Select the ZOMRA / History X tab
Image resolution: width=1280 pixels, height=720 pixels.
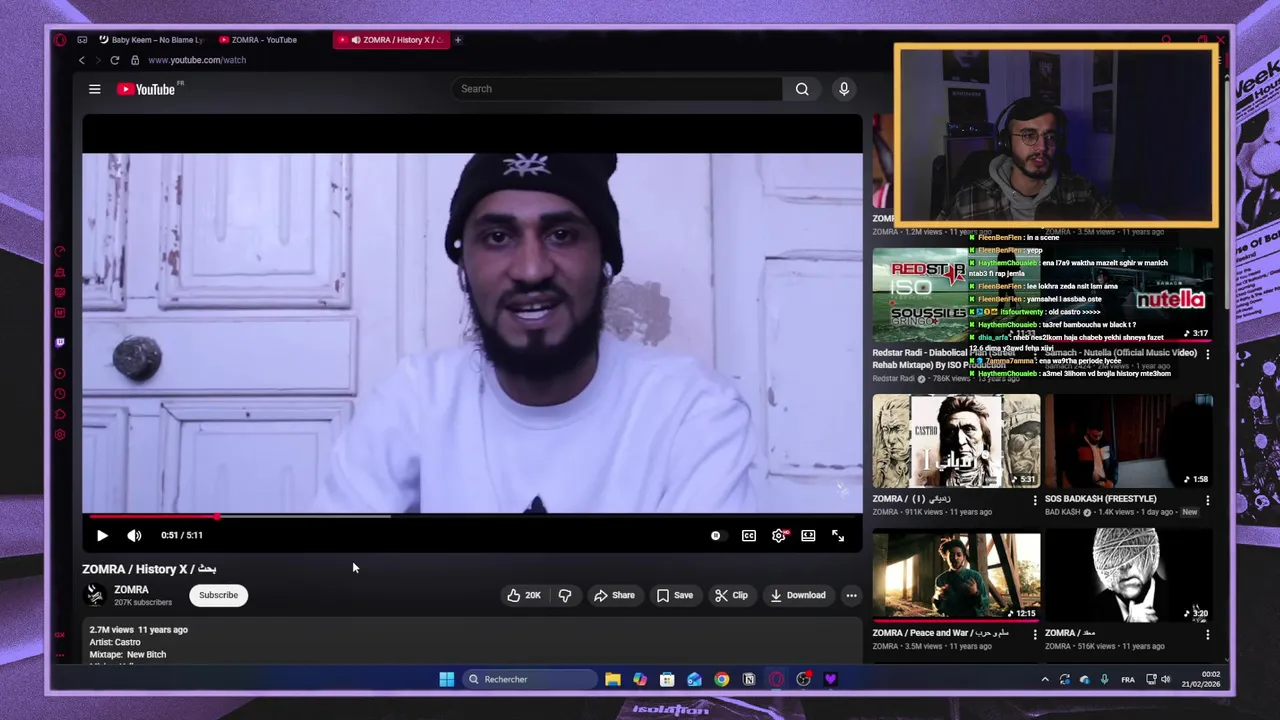(392, 40)
